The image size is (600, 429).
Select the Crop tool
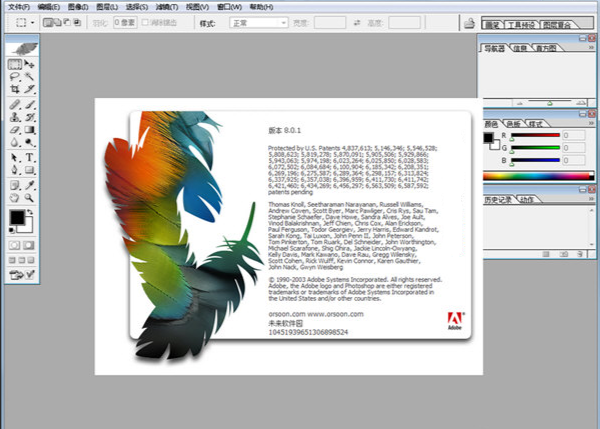coord(15,89)
